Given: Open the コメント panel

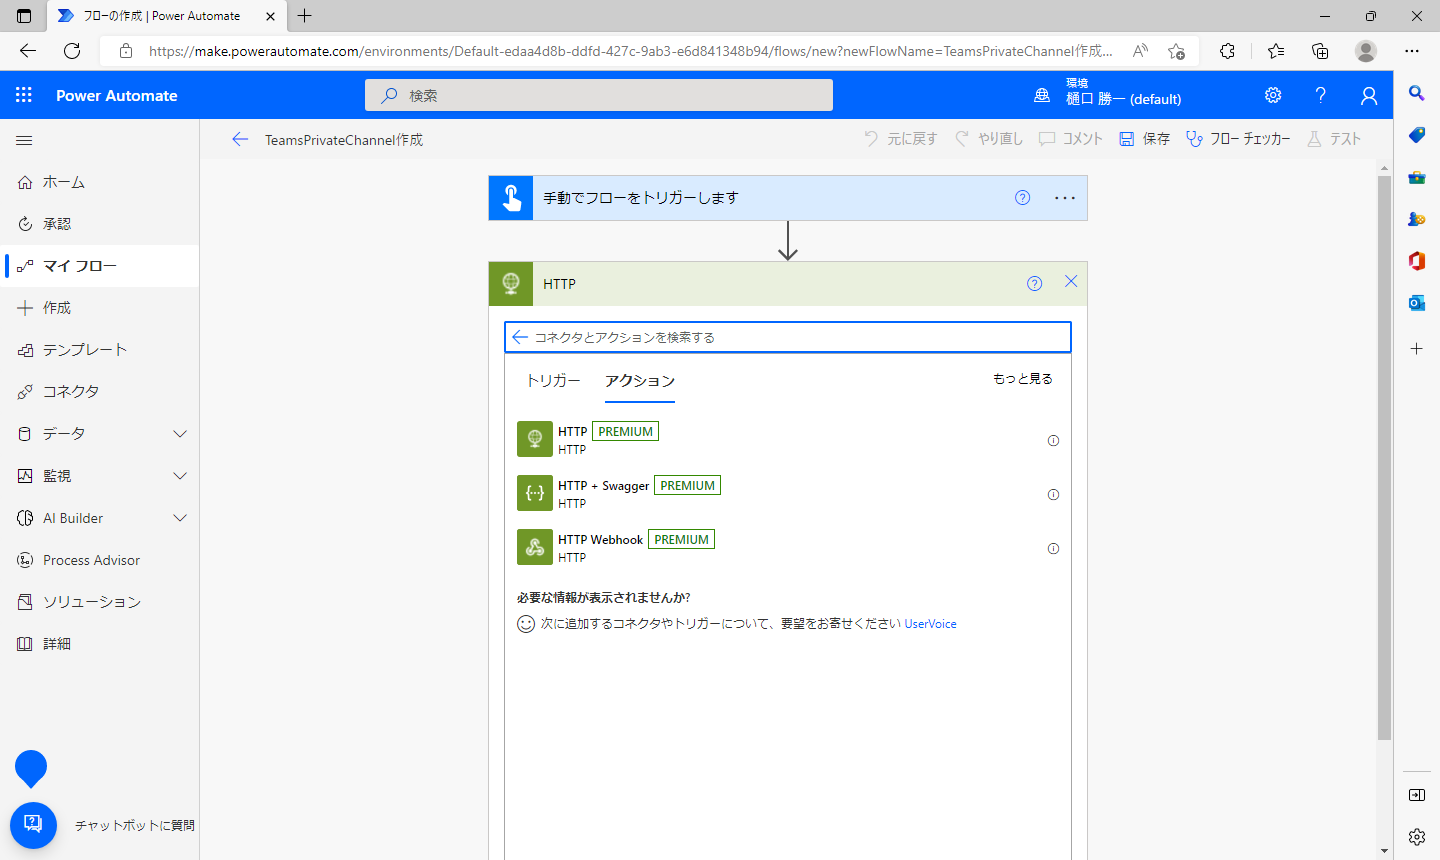Looking at the screenshot, I should click(1071, 139).
